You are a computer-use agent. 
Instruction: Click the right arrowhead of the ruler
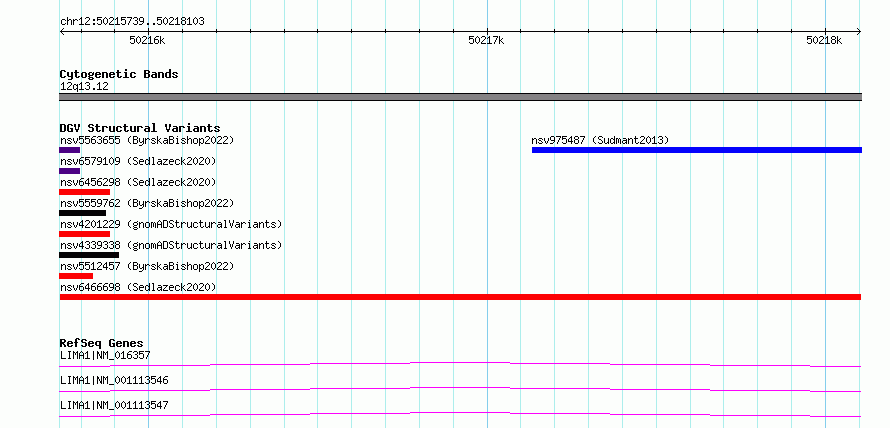pyautogui.click(x=859, y=31)
